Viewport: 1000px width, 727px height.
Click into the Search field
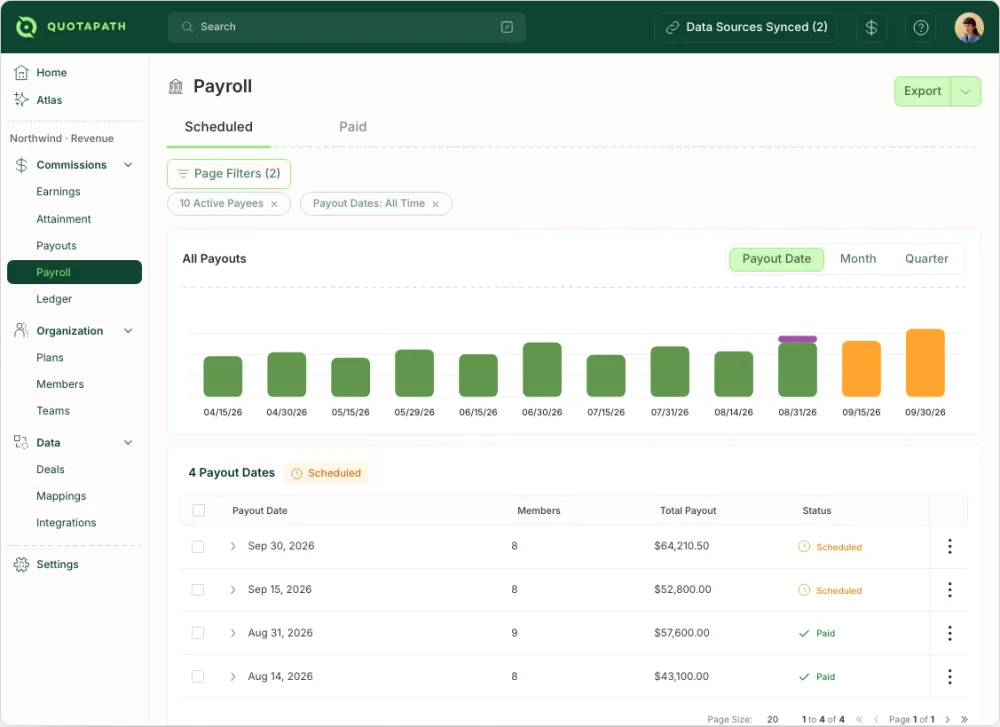click(x=347, y=27)
